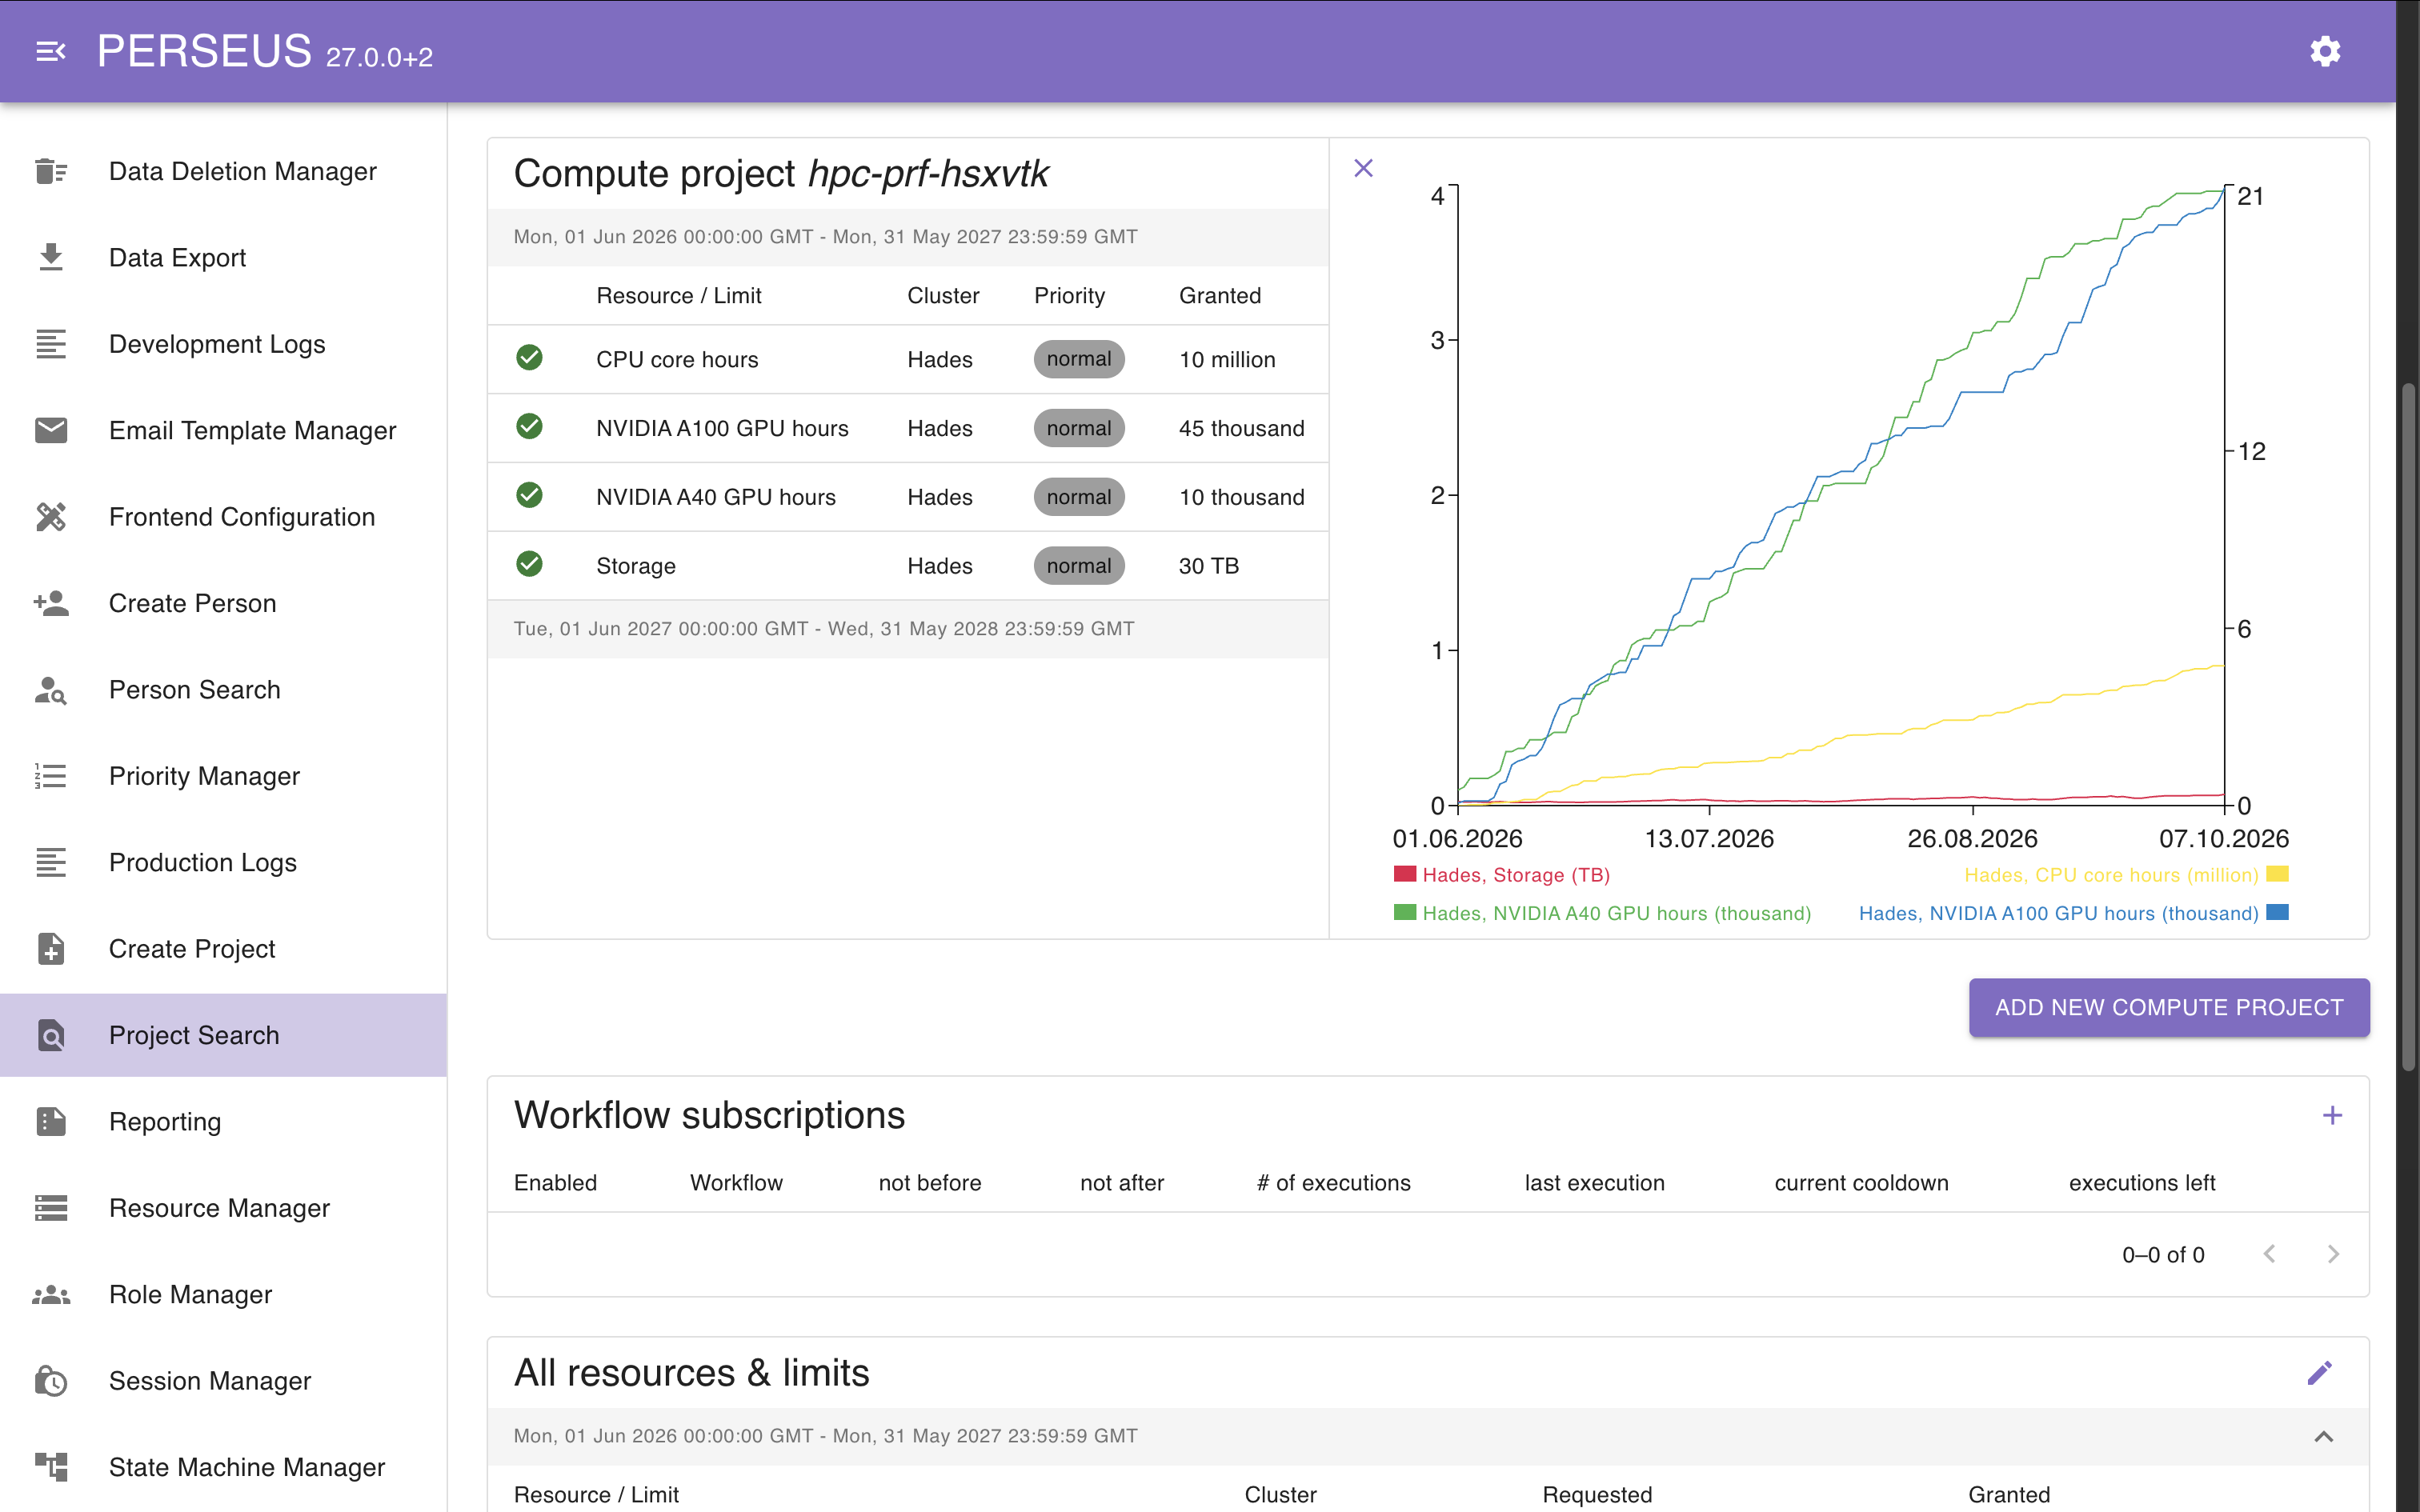
Task: Collapse the 2026-2027 period chevron
Action: (x=2324, y=1436)
